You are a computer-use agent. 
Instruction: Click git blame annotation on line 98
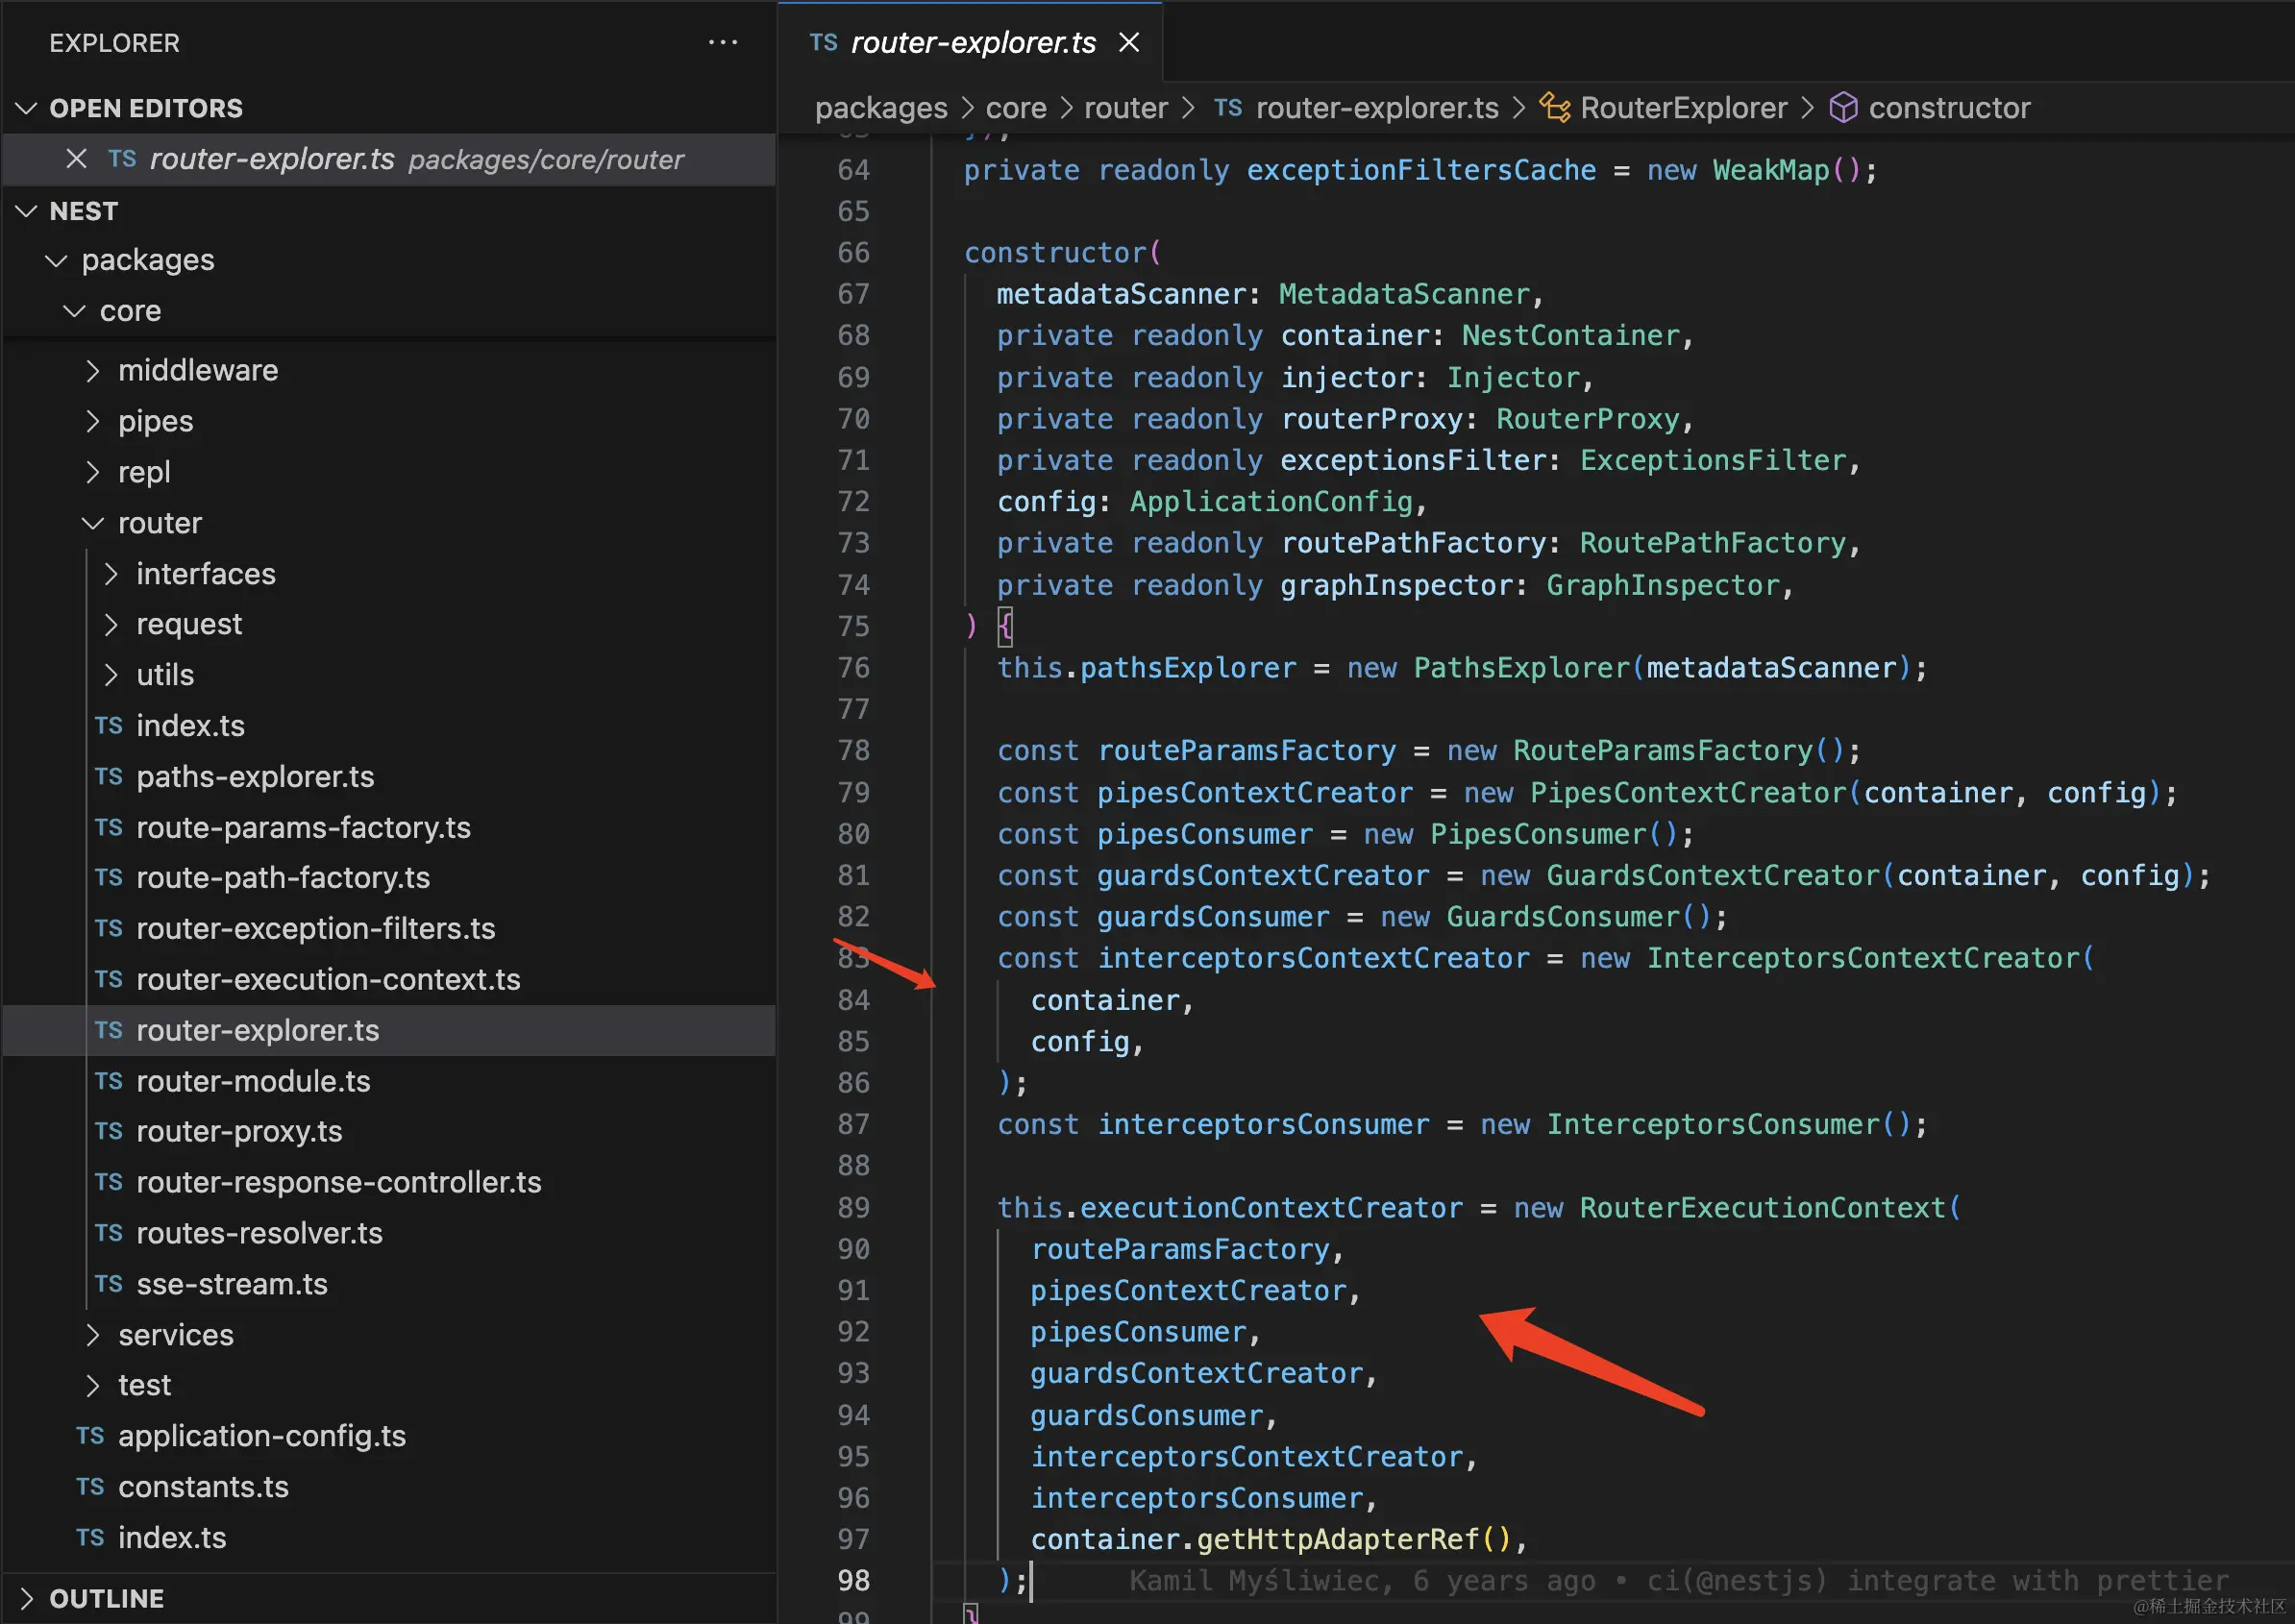coord(1679,1581)
